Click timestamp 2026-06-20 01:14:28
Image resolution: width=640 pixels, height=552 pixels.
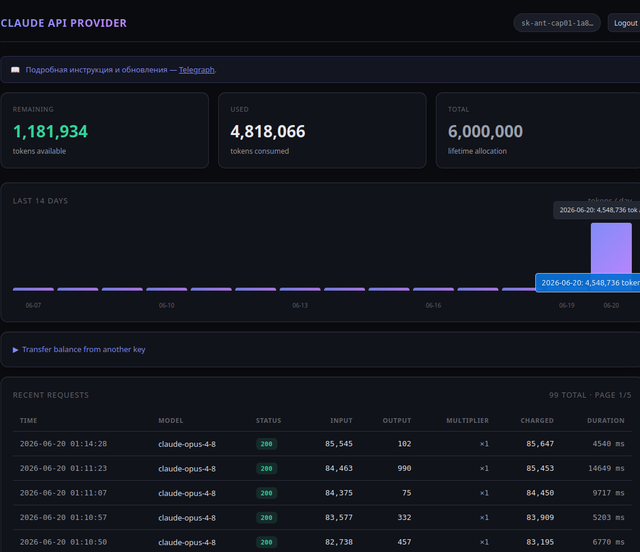coord(63,444)
